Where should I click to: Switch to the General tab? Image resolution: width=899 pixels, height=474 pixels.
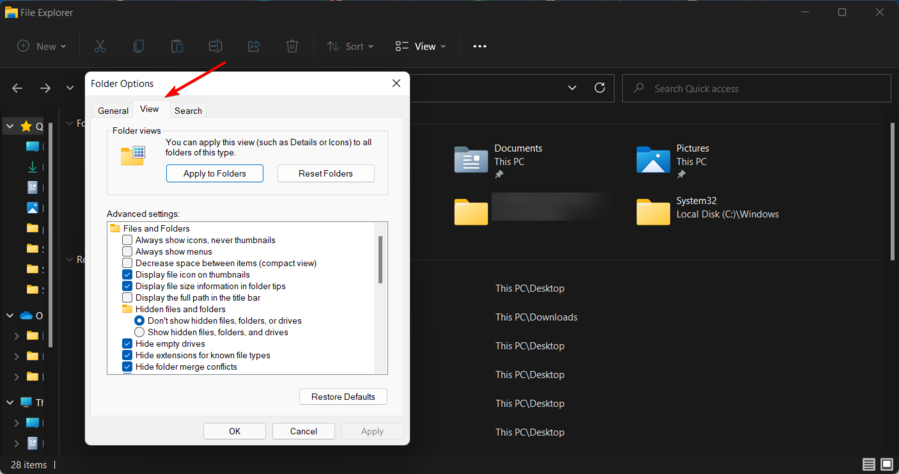(113, 111)
